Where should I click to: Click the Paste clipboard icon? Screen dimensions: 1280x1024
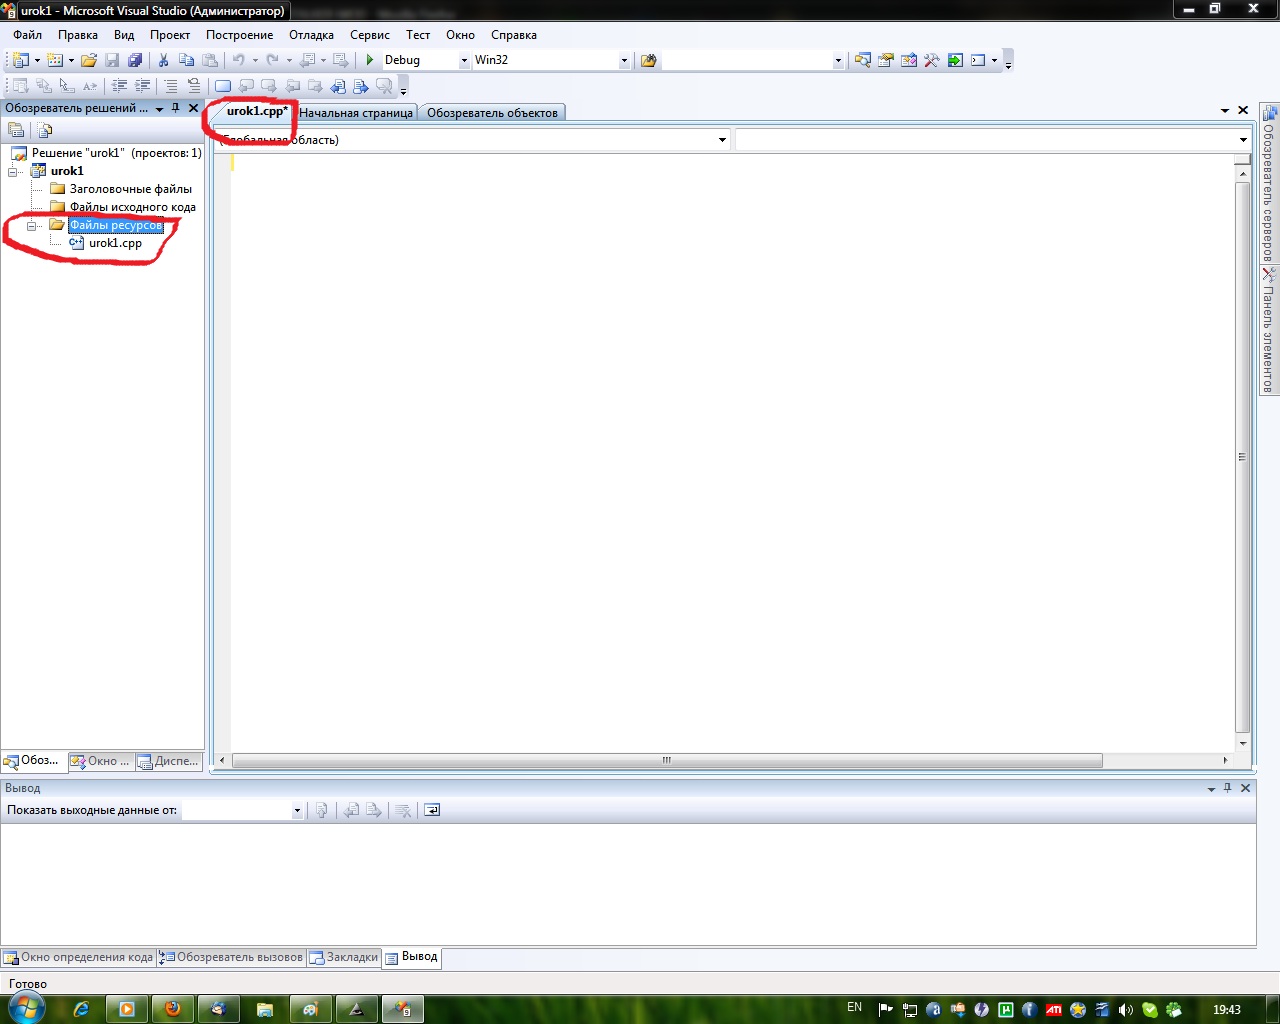210,60
